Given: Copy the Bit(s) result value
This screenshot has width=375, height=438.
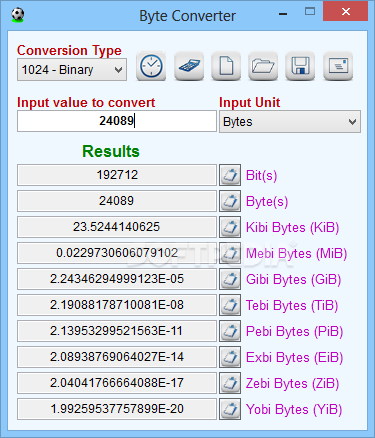Looking at the screenshot, I should (x=230, y=175).
